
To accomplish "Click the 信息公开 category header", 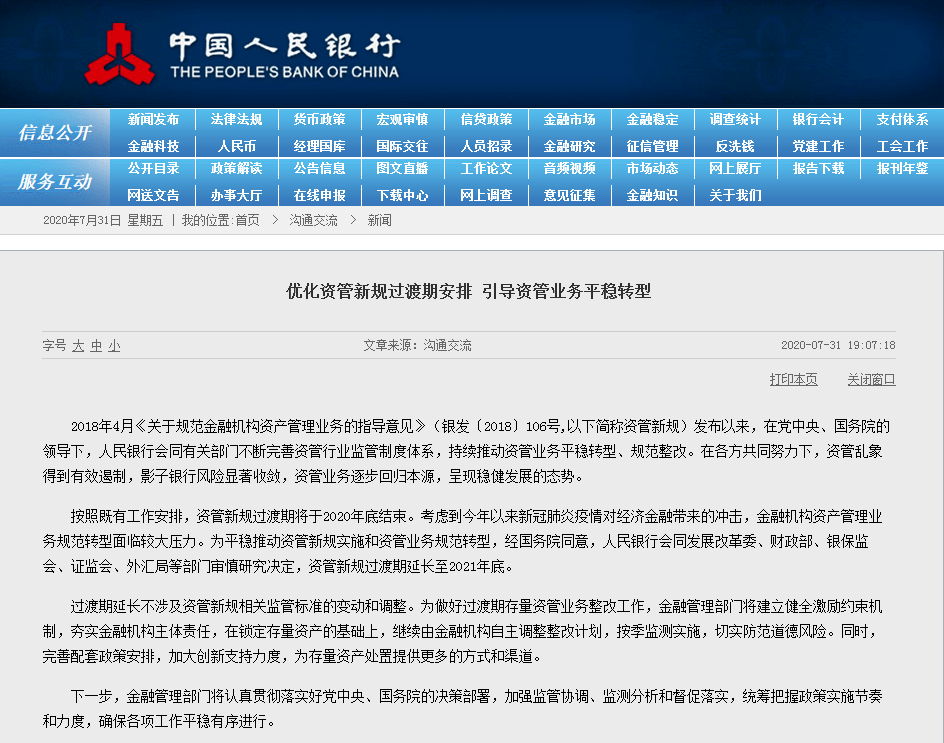I will click(55, 132).
